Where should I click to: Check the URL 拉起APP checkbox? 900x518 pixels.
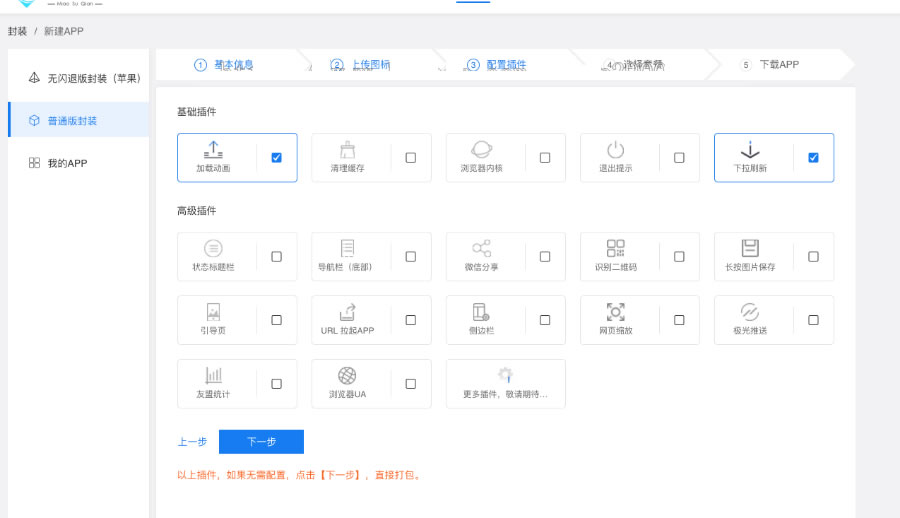(410, 320)
